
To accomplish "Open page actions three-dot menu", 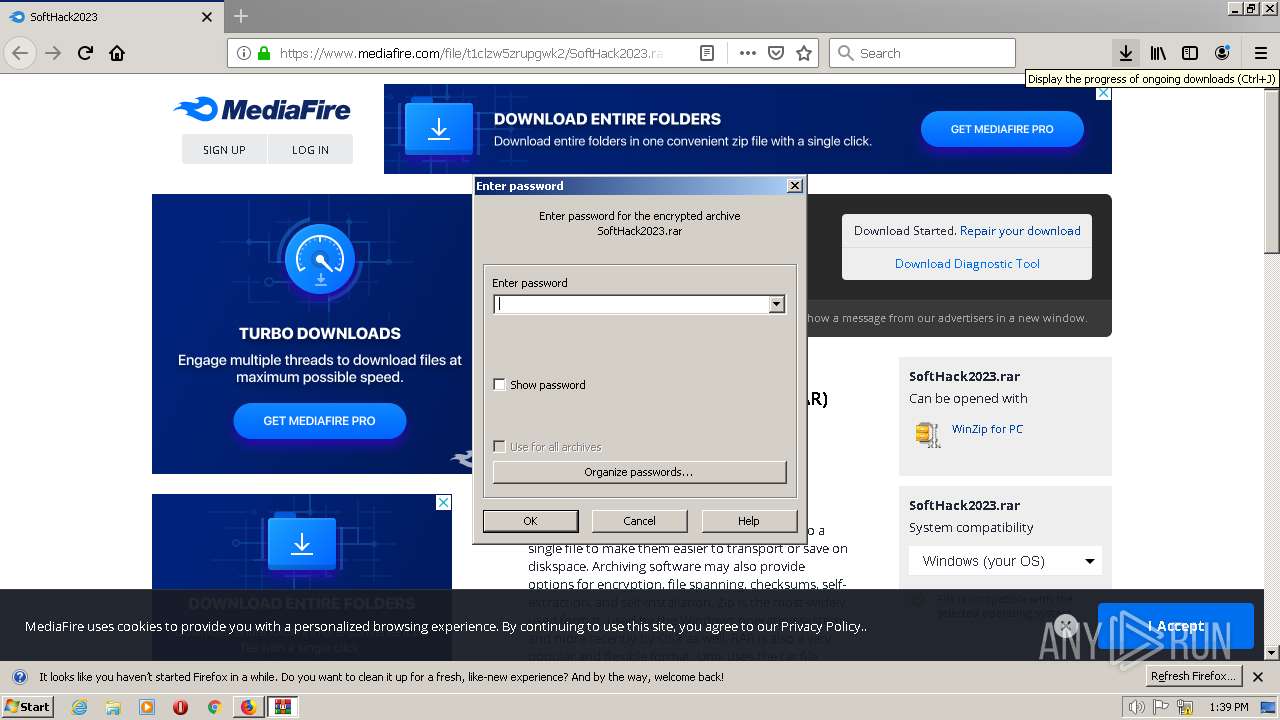I will point(747,53).
